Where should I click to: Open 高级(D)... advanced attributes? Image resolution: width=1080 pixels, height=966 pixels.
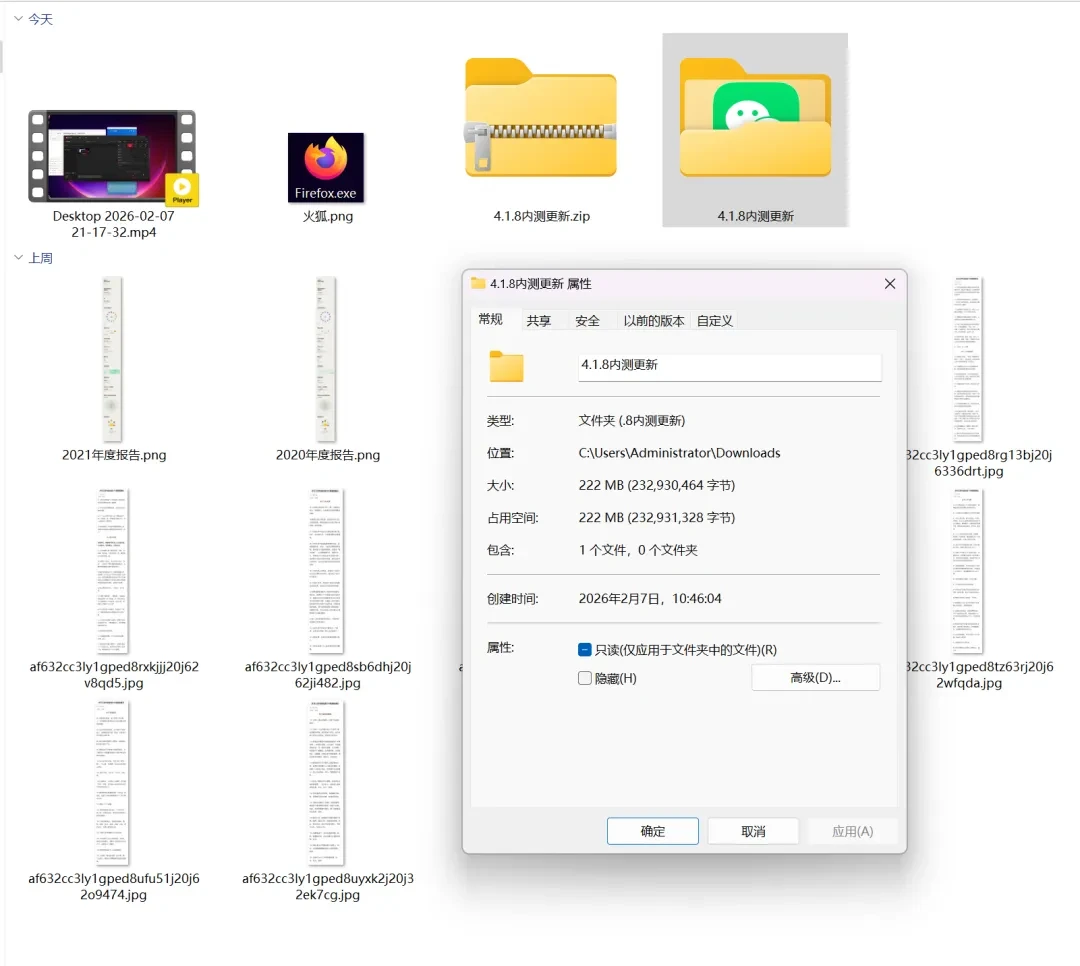coord(816,677)
